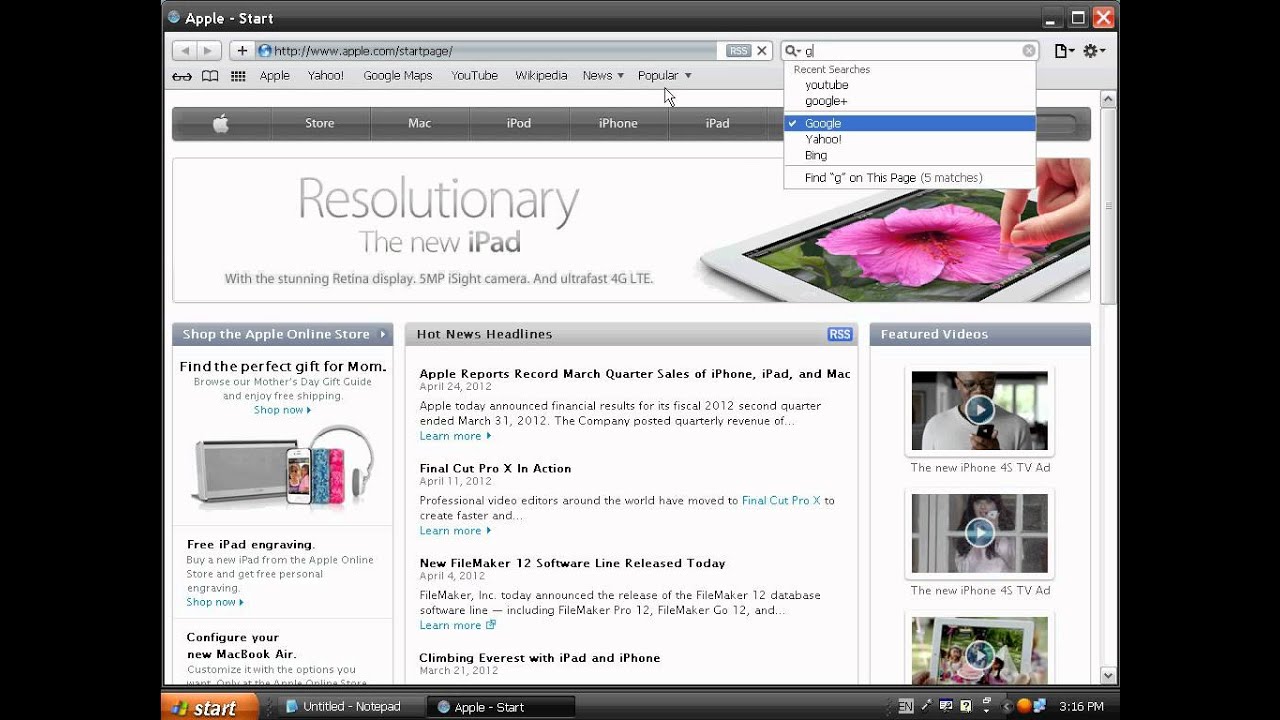Screen dimensions: 1280x720
Task: Open the iPhone tab on Apple site
Action: point(618,123)
